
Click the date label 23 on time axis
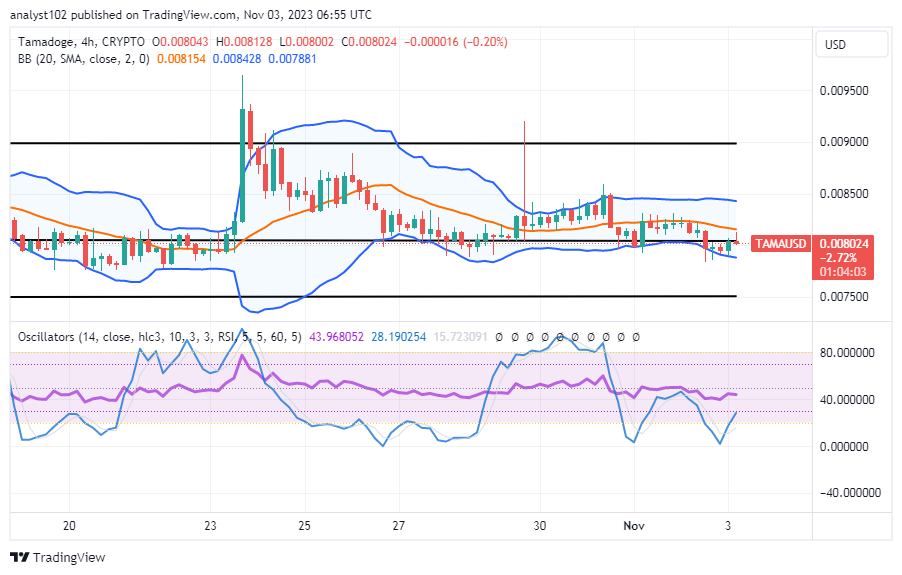click(x=210, y=526)
